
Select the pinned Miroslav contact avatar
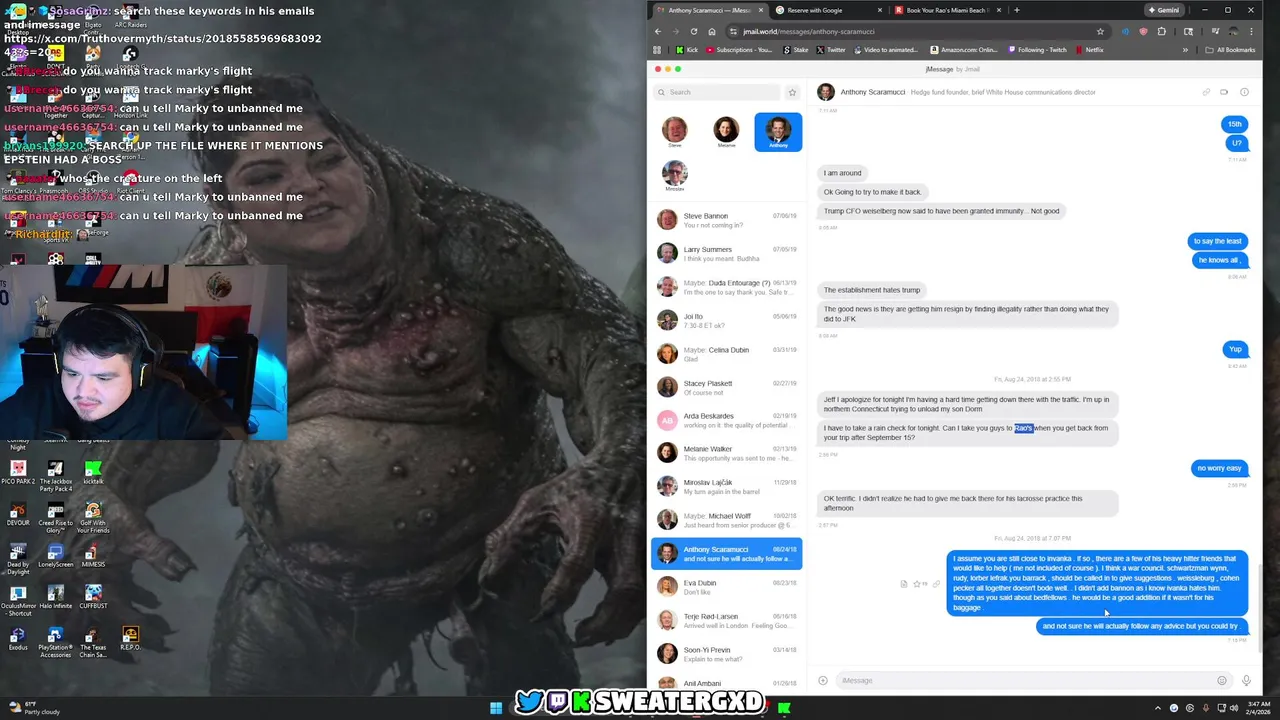click(675, 175)
